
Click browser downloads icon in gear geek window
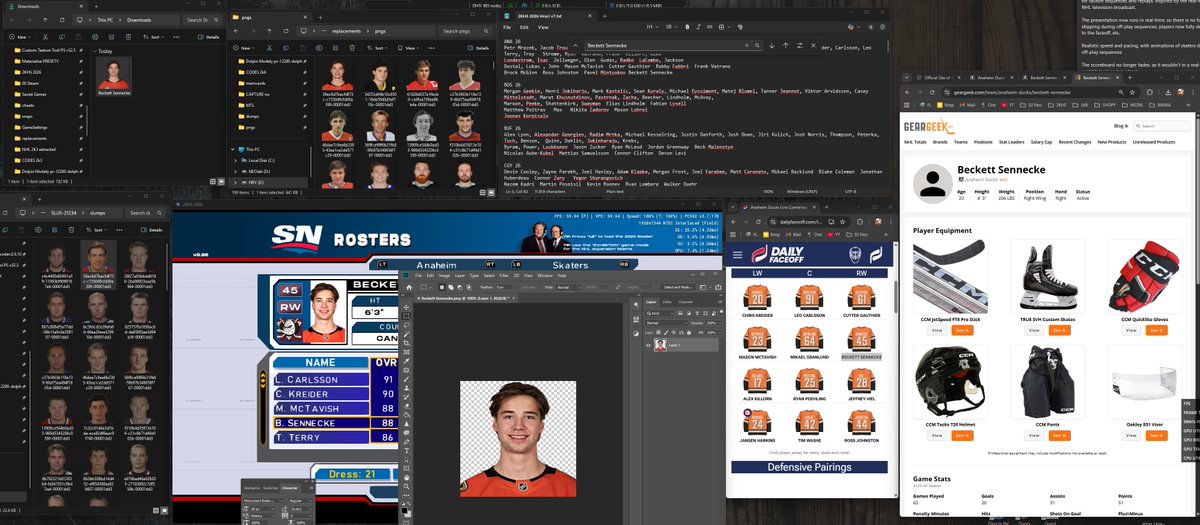coord(1168,92)
